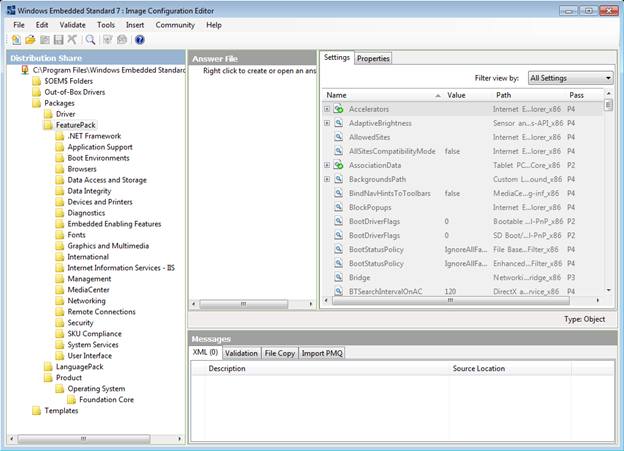Click the Networking folder icon
The image size is (624, 451).
[60, 301]
